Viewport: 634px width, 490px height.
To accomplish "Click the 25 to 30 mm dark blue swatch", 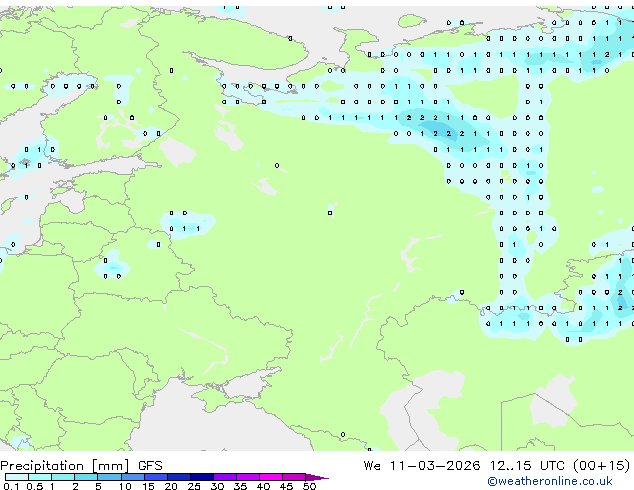I will (202, 477).
